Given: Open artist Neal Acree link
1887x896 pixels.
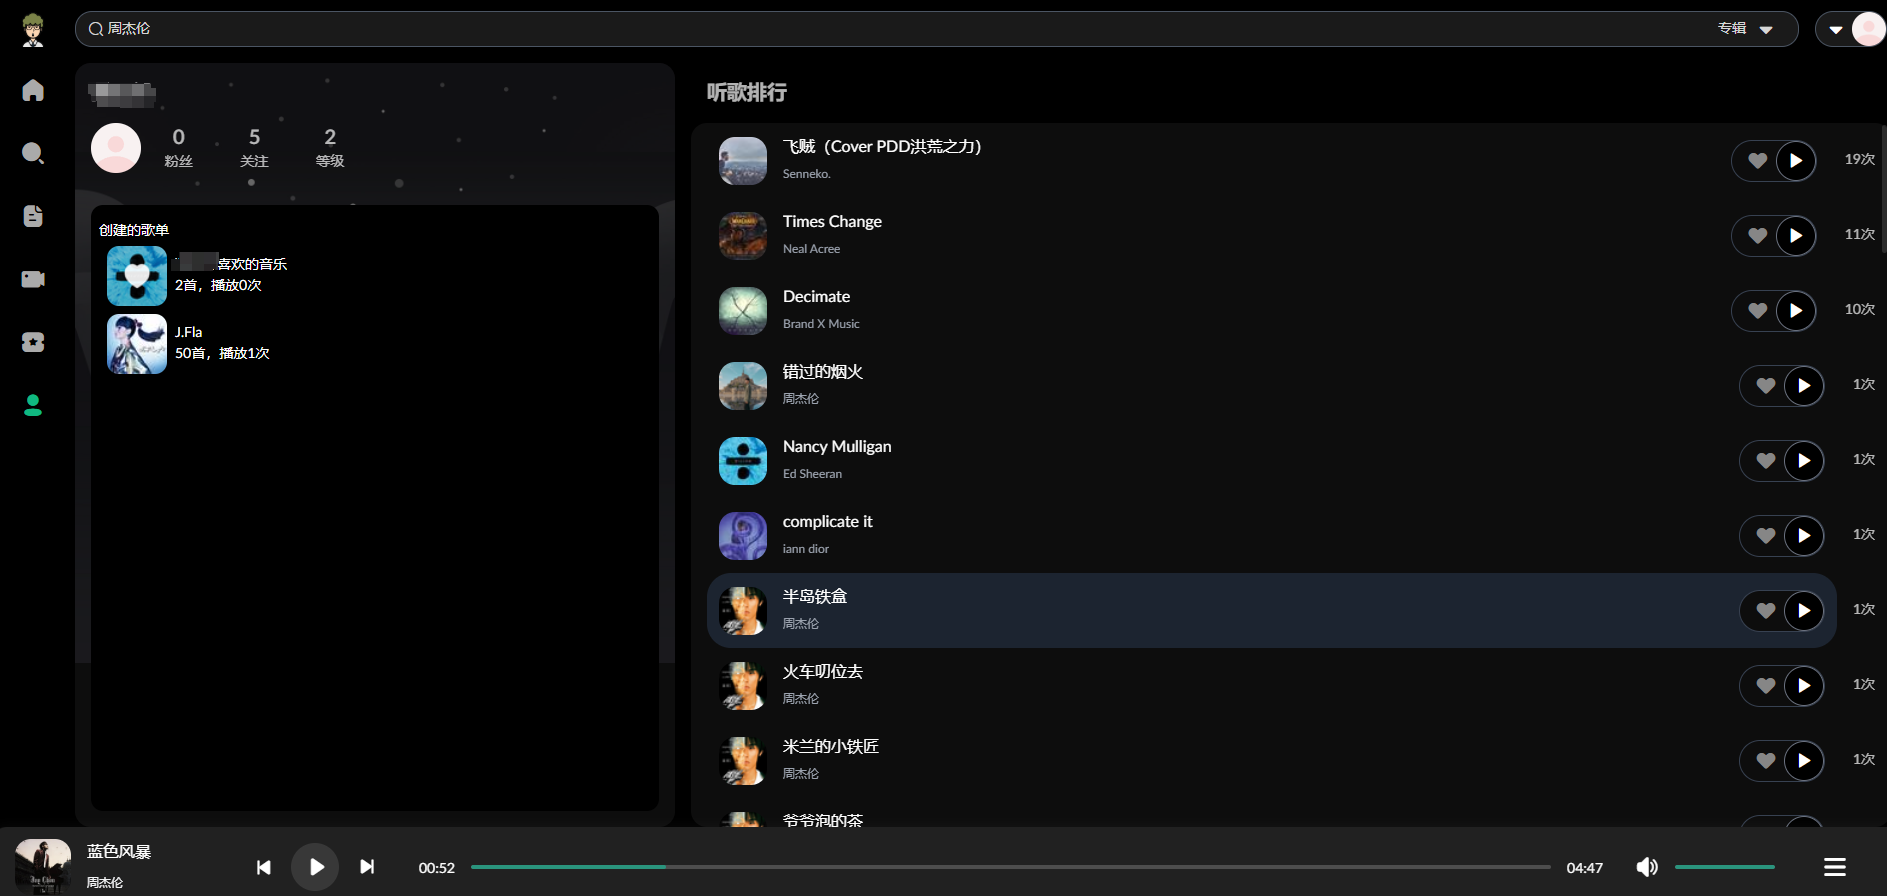Looking at the screenshot, I should [x=811, y=249].
